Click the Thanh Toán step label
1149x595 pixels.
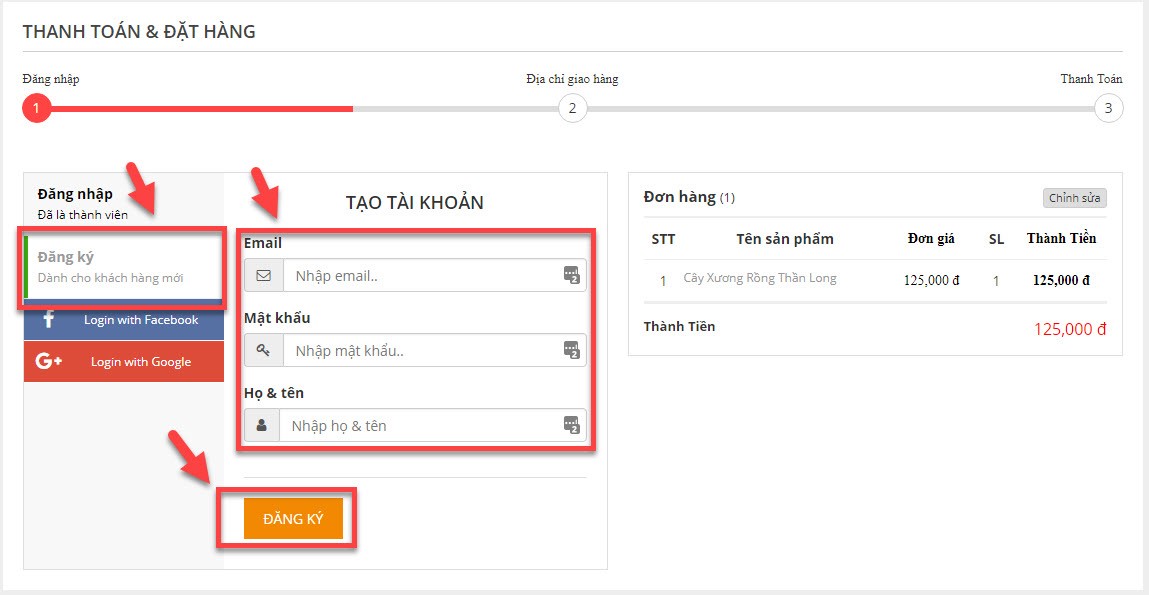[x=1091, y=78]
